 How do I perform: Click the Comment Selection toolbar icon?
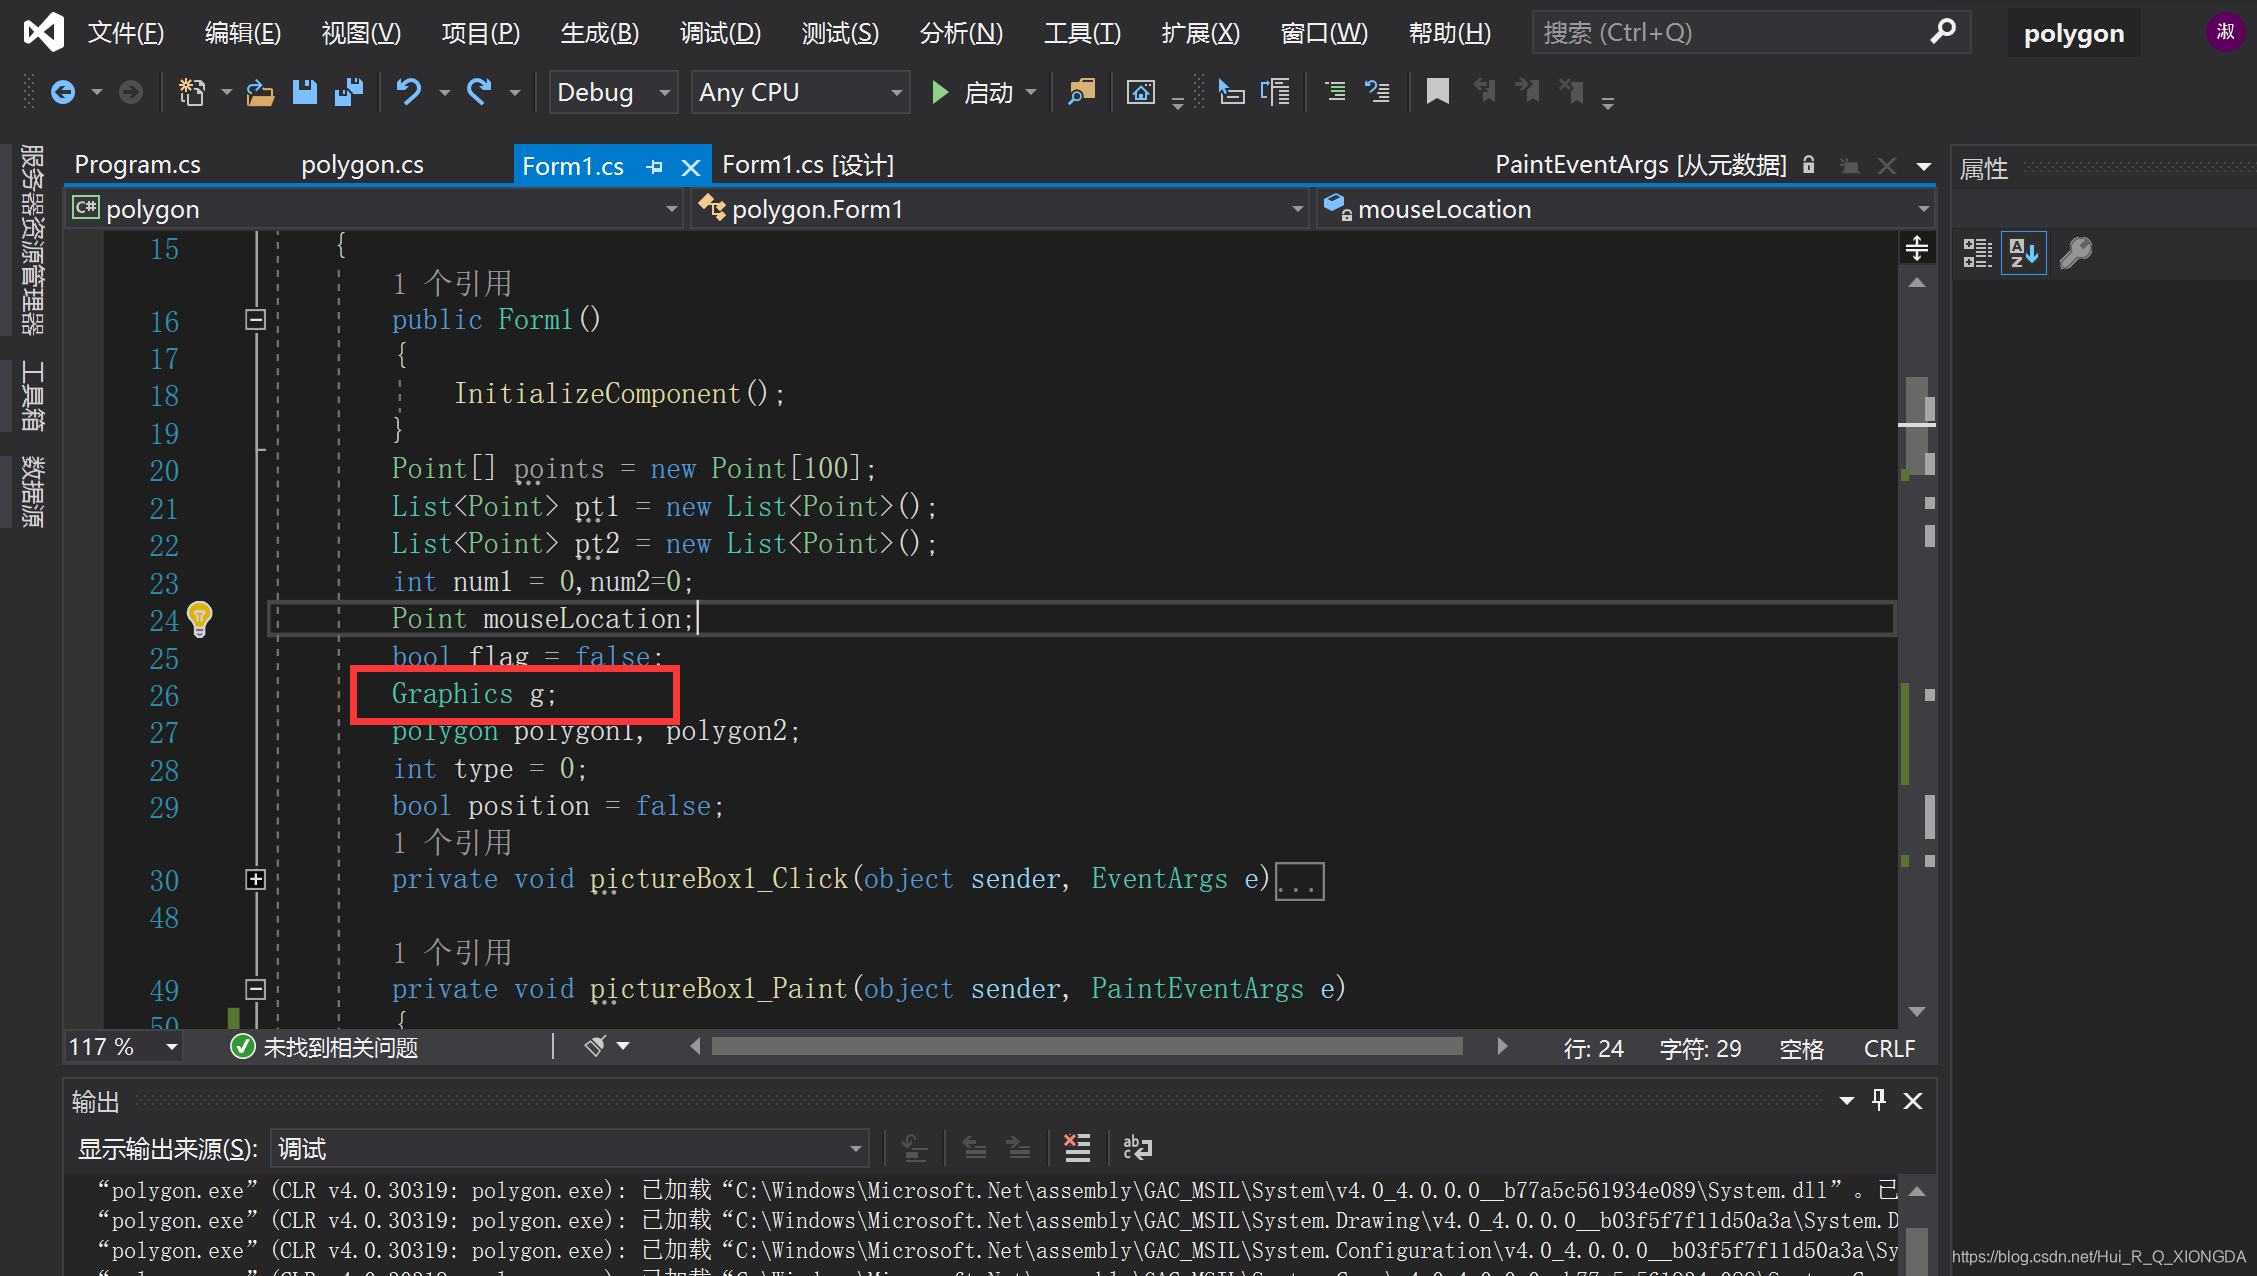point(1335,93)
